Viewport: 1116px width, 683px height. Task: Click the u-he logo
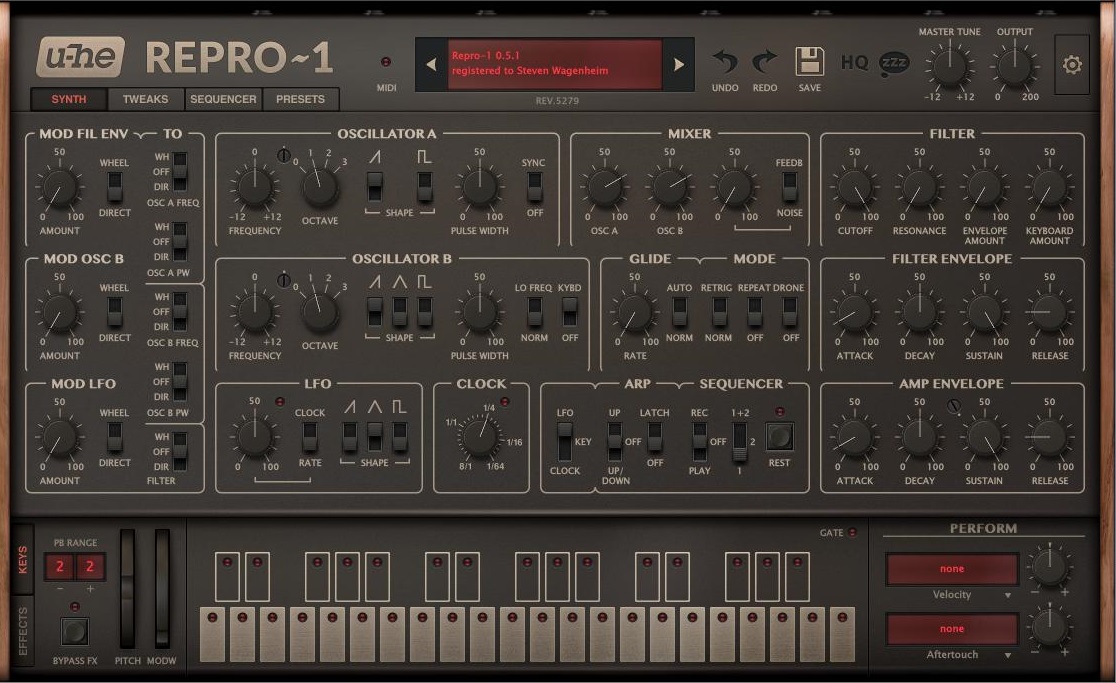pos(81,57)
